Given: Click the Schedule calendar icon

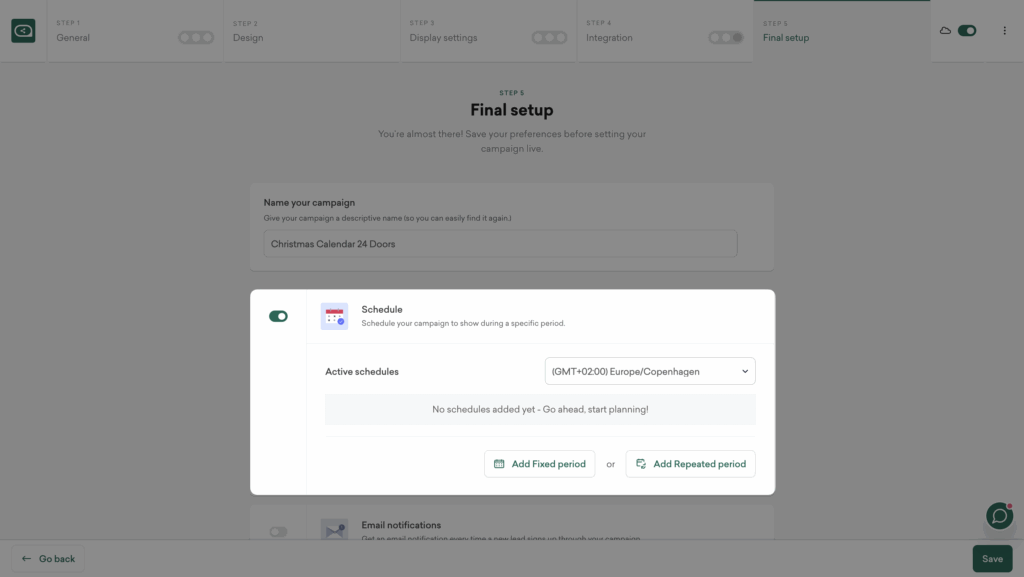Looking at the screenshot, I should 334,317.
